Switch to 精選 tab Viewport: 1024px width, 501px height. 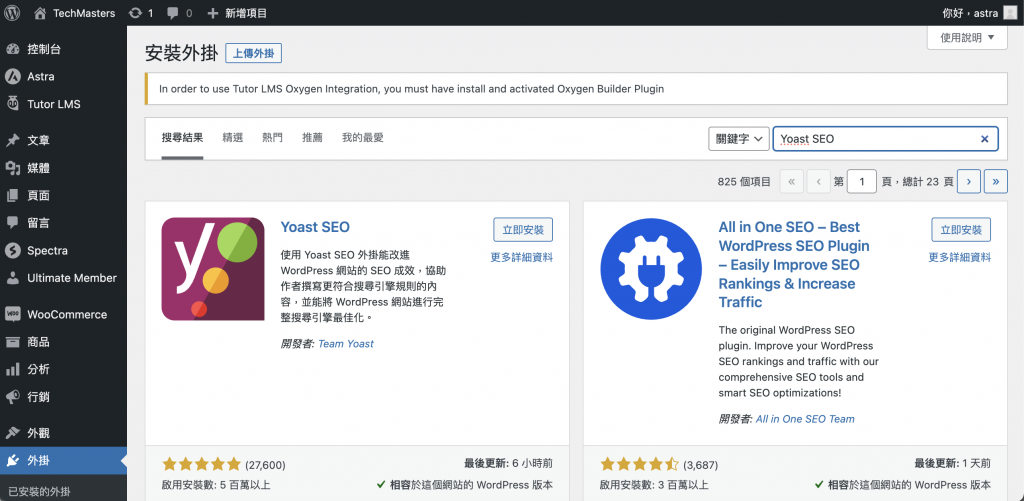[232, 138]
